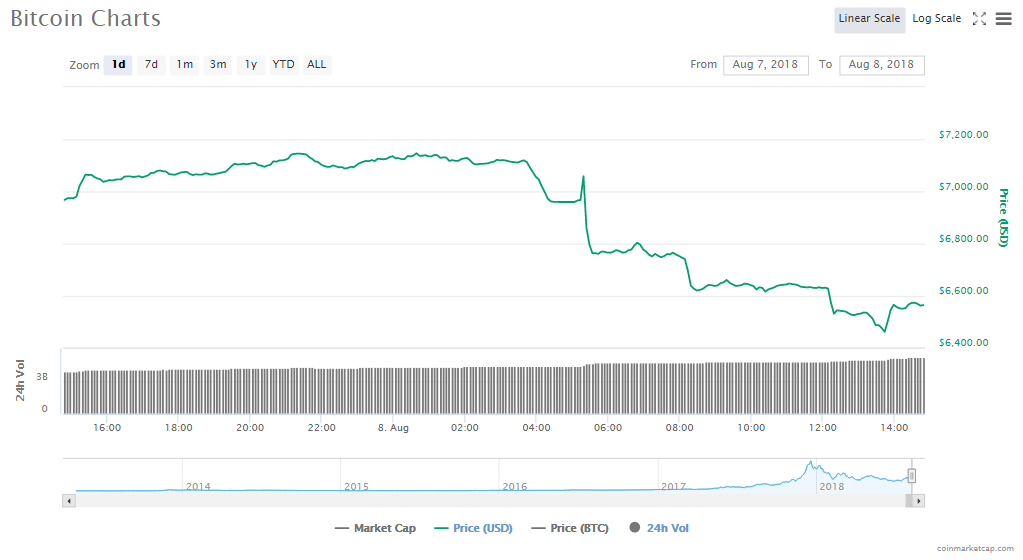Click the To date field

click(881, 65)
